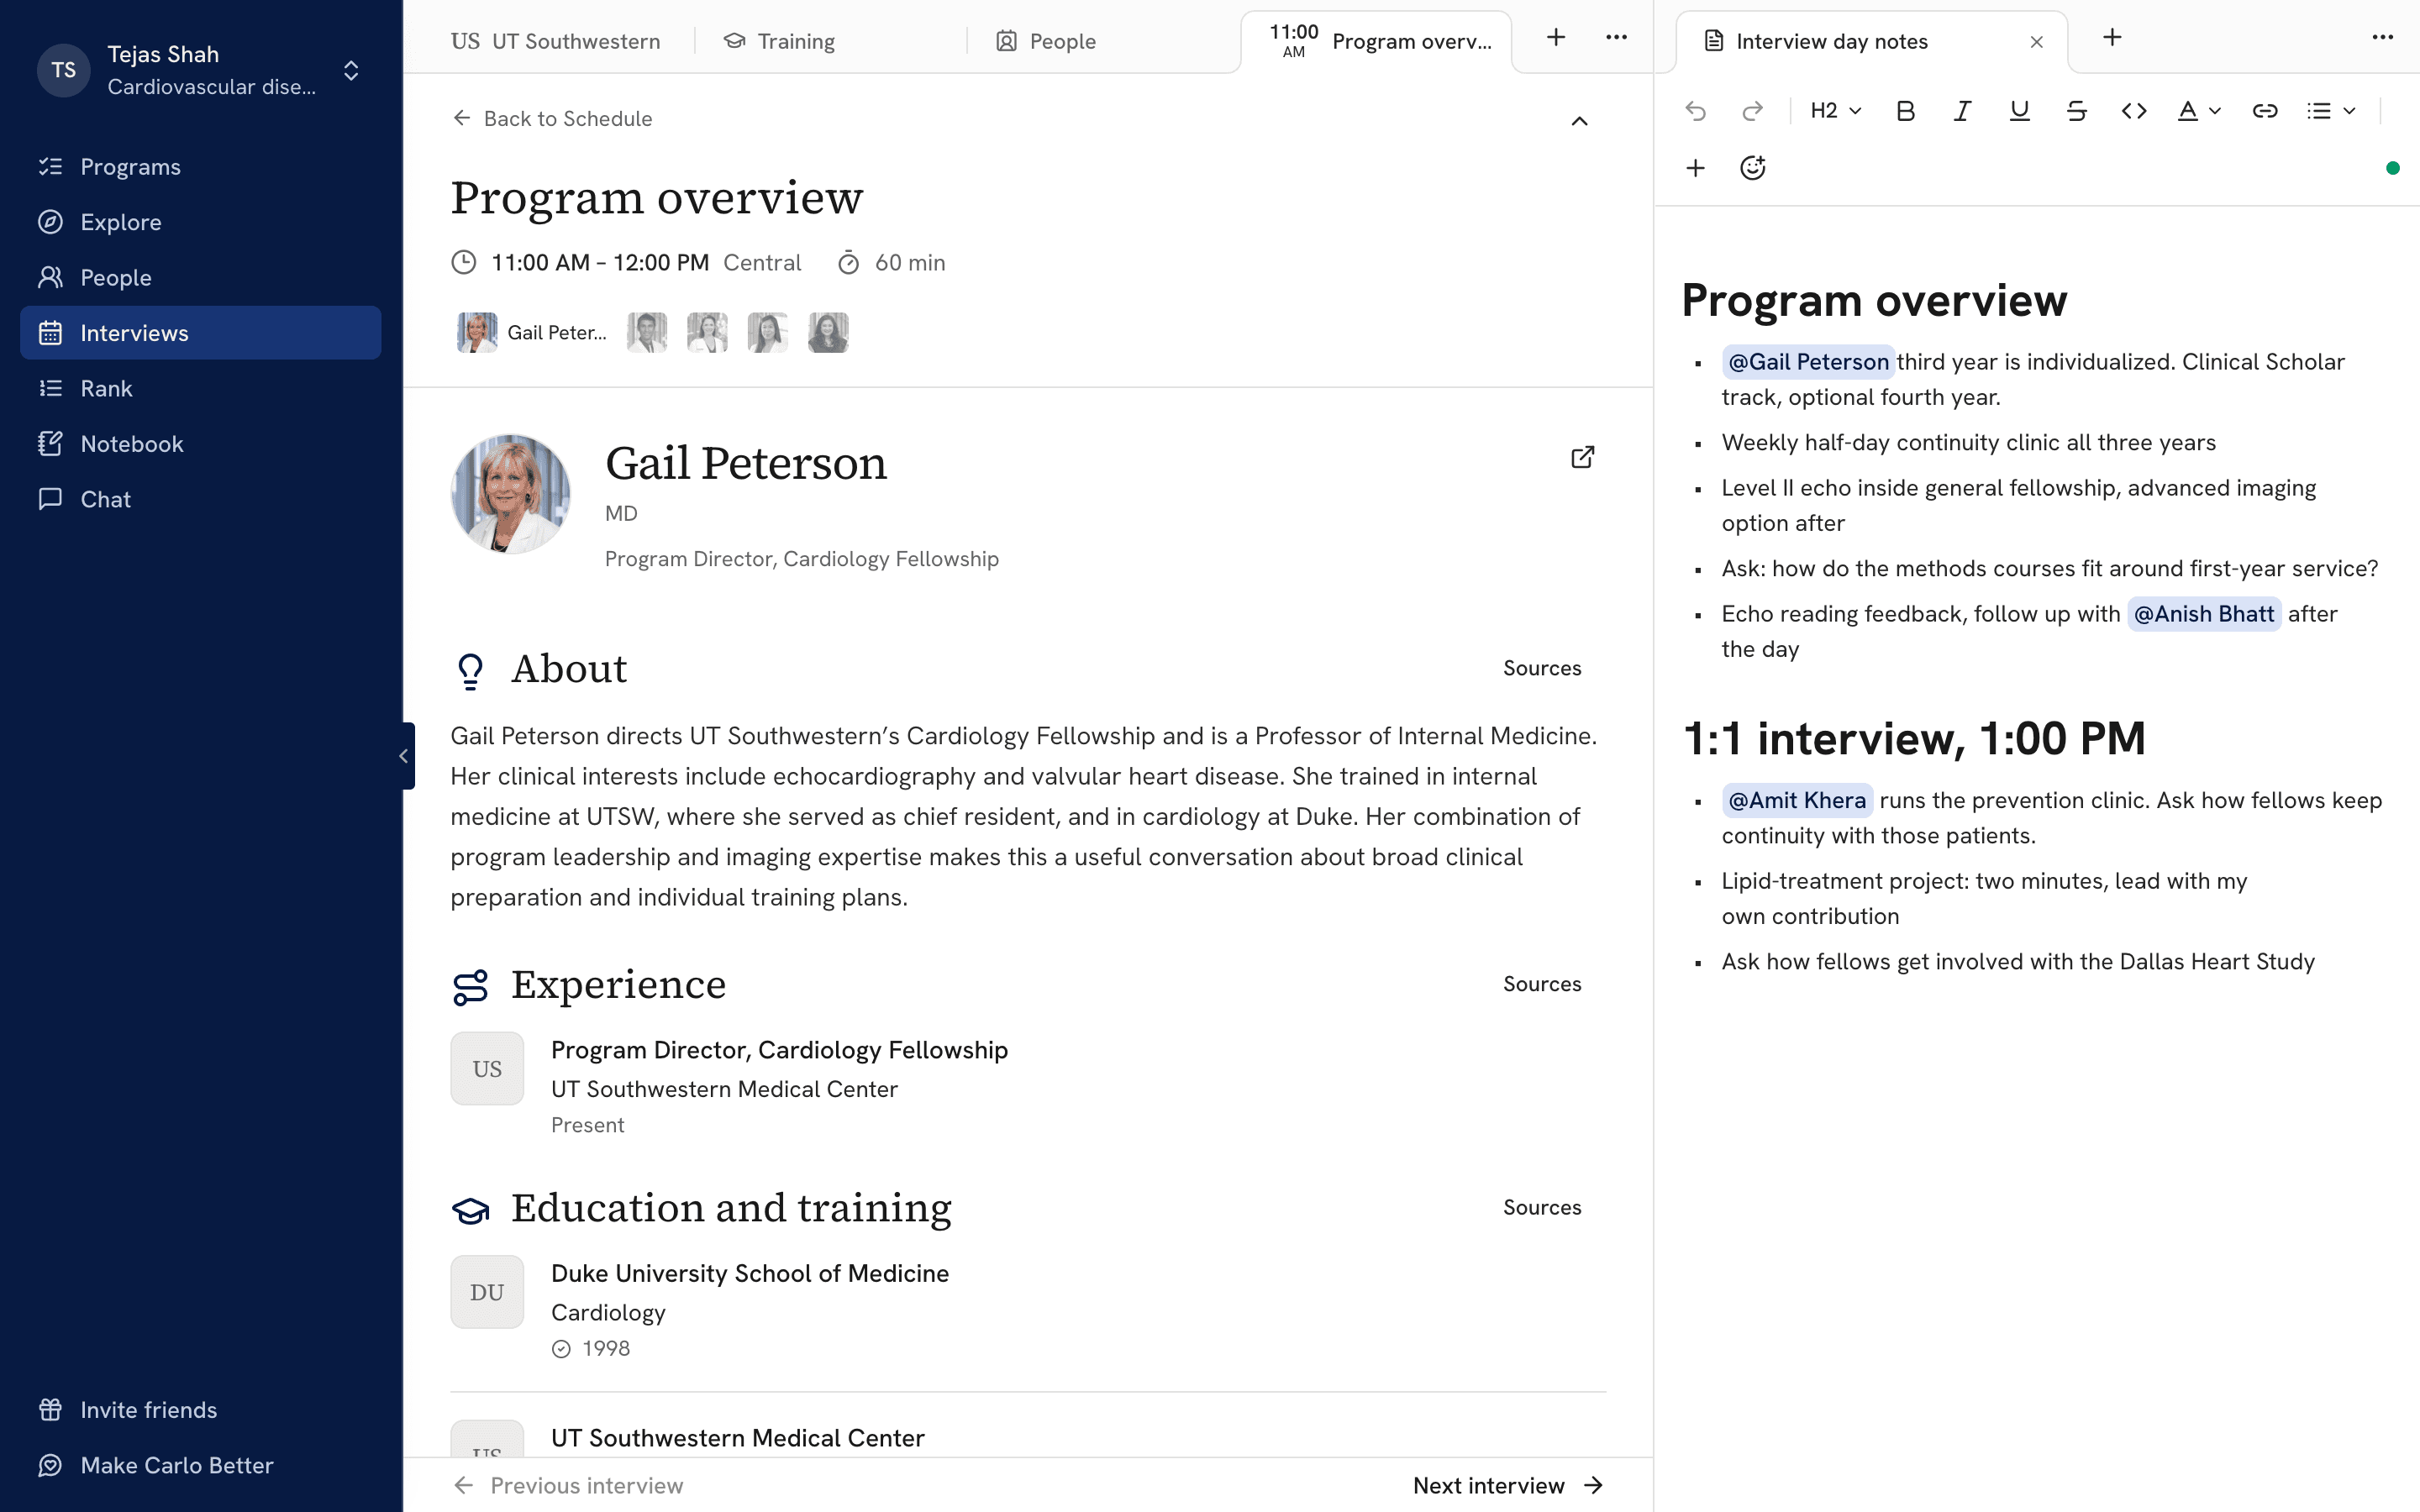Screen dimensions: 2420x1512
Task: Click the green sync status dot
Action: tap(2392, 168)
